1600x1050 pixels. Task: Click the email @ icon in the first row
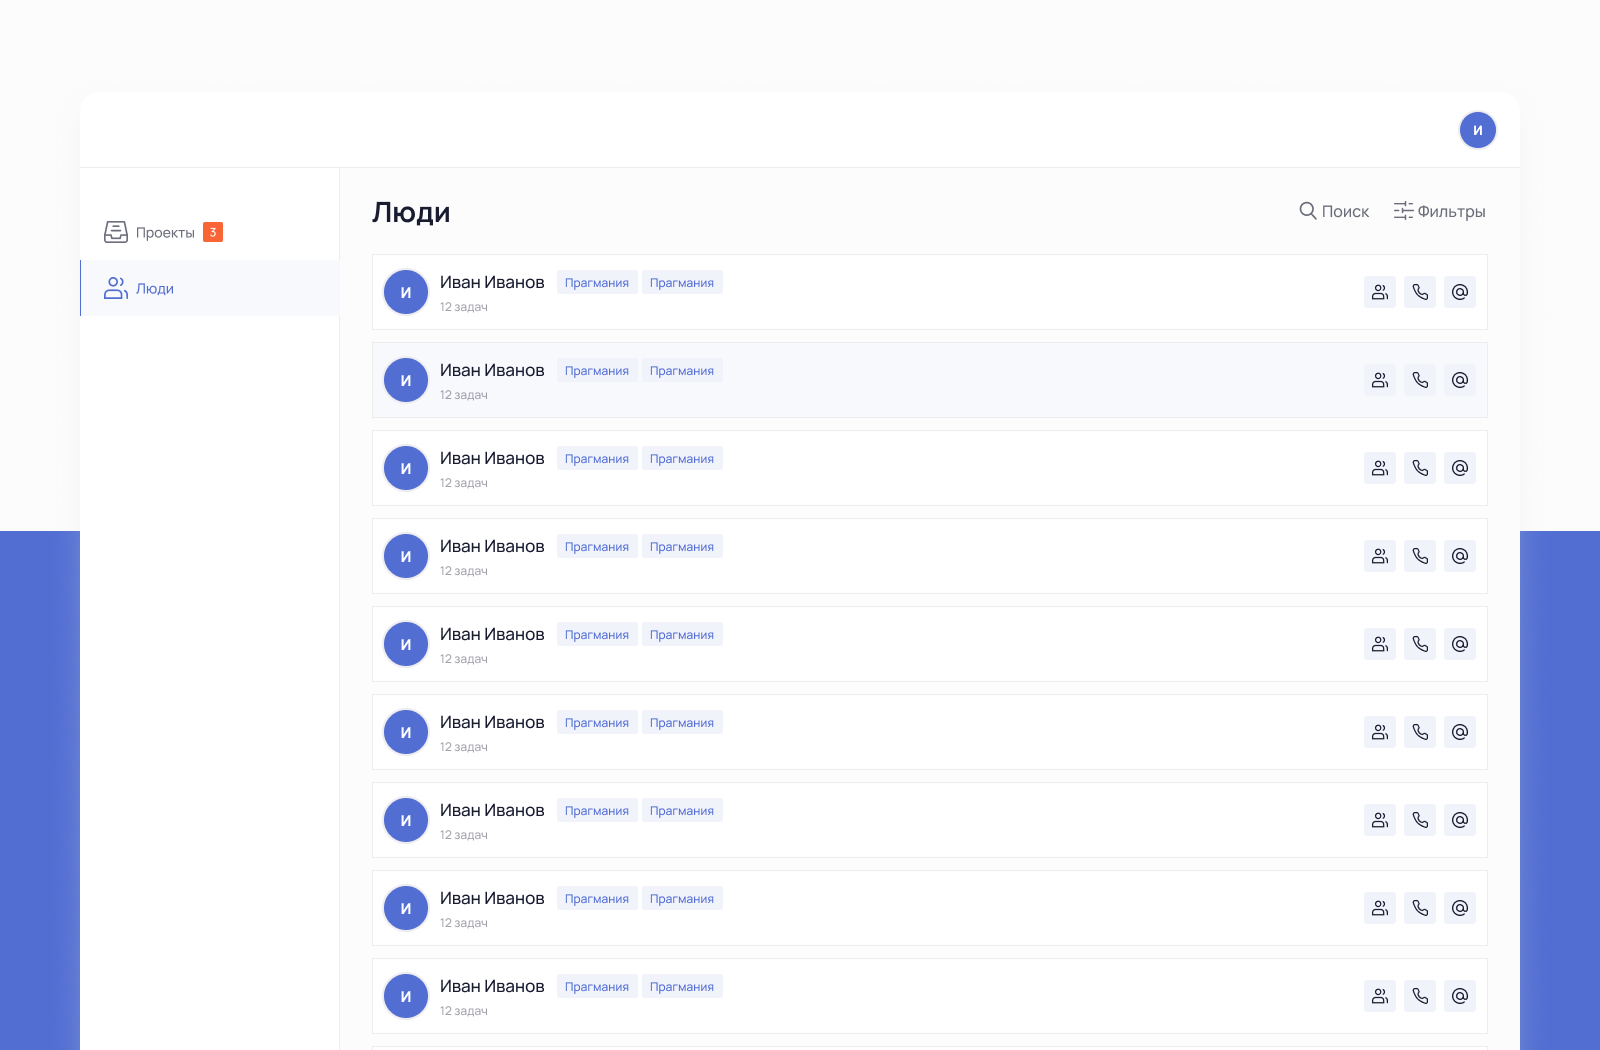1460,292
